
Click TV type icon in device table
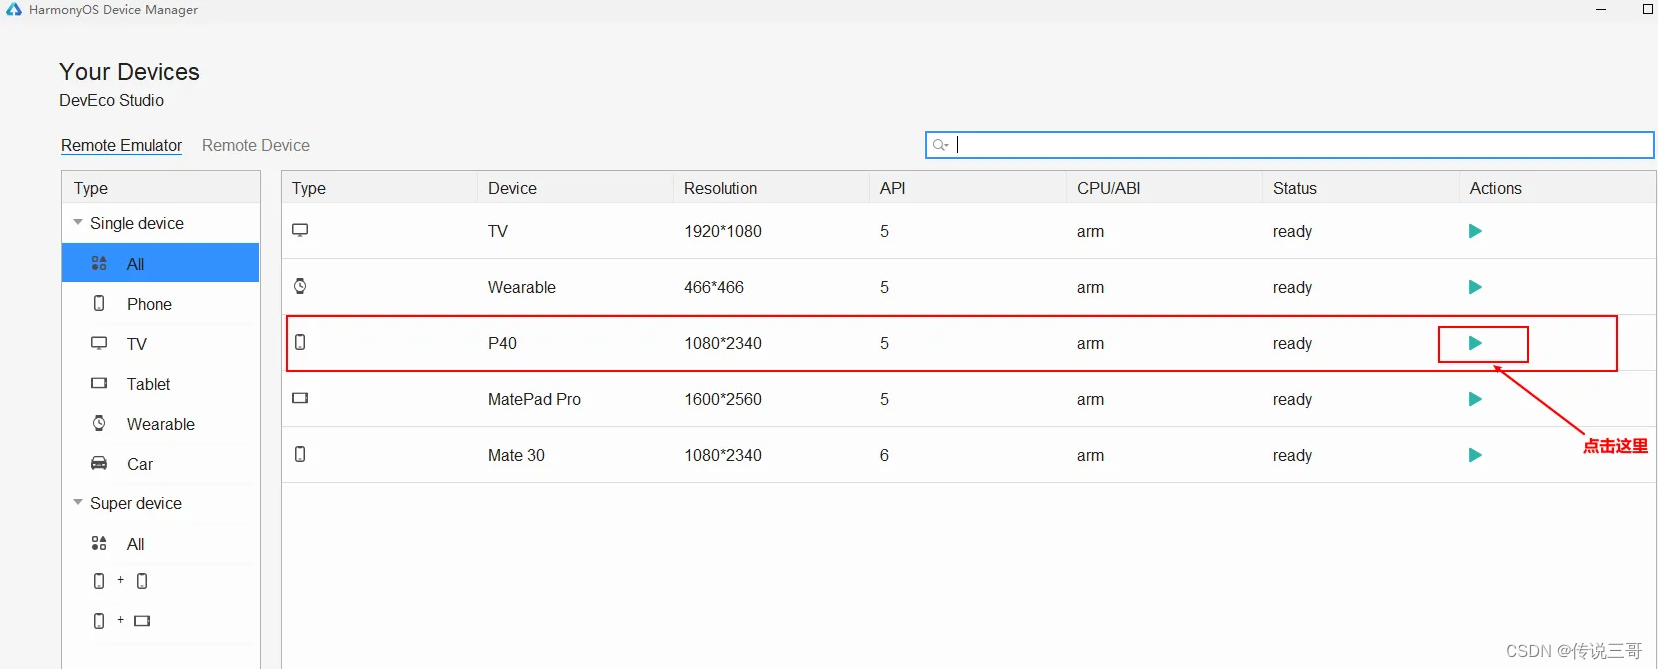coord(300,230)
